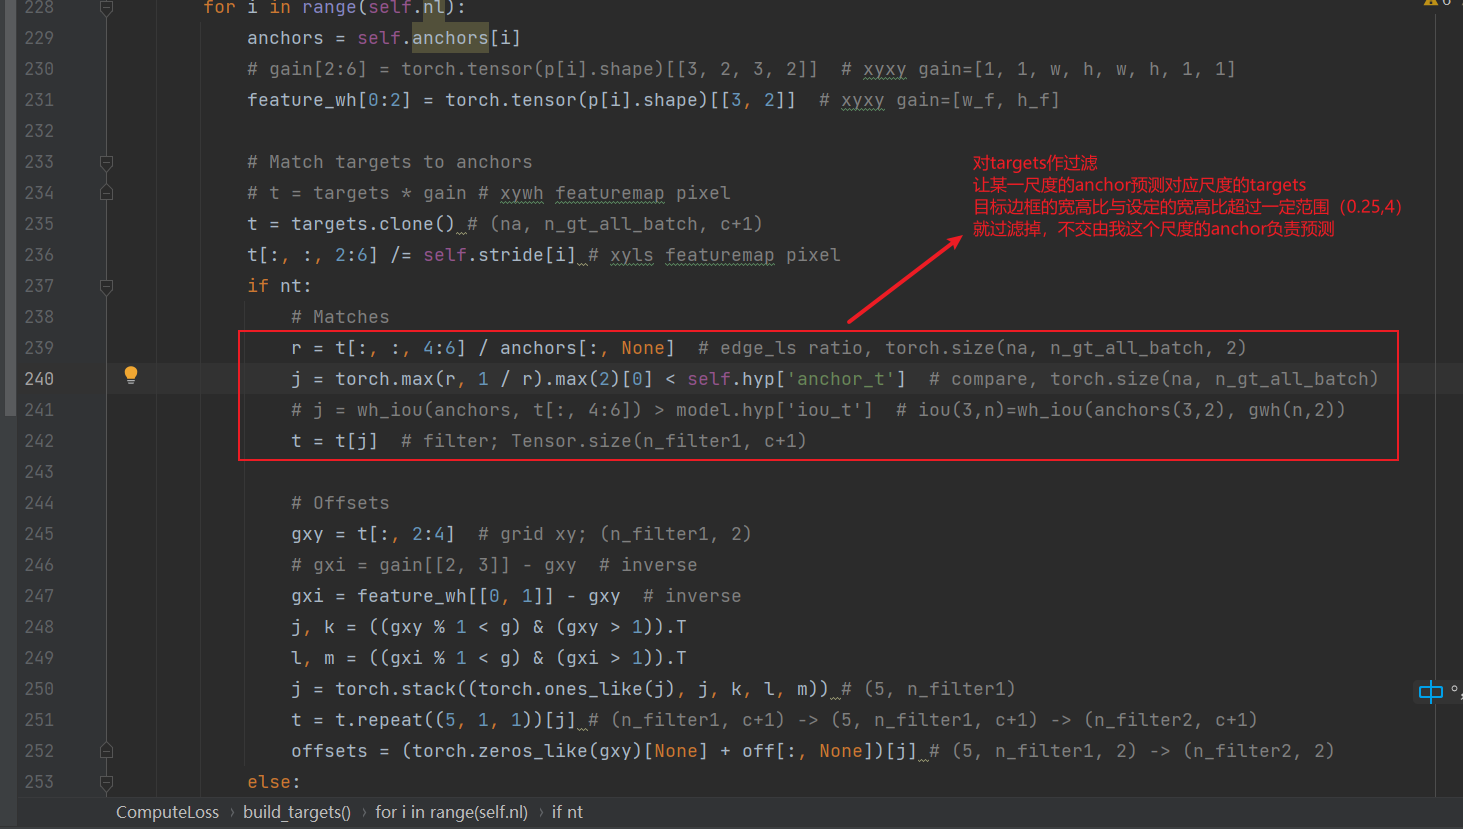The image size is (1463, 829).
Task: Click 't.repeat((5, 1, 1))[j]' statement
Action: pyautogui.click(x=456, y=720)
